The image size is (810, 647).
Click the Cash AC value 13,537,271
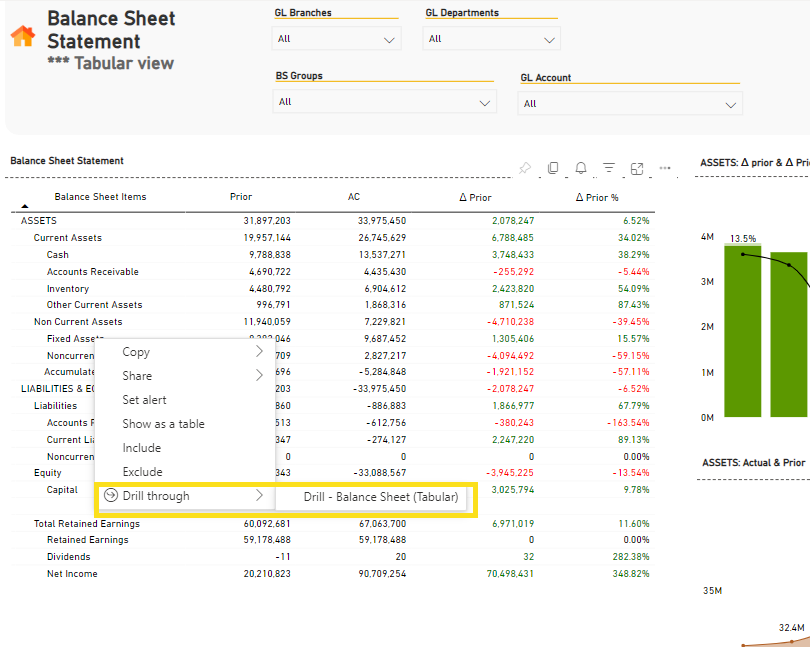pos(382,255)
